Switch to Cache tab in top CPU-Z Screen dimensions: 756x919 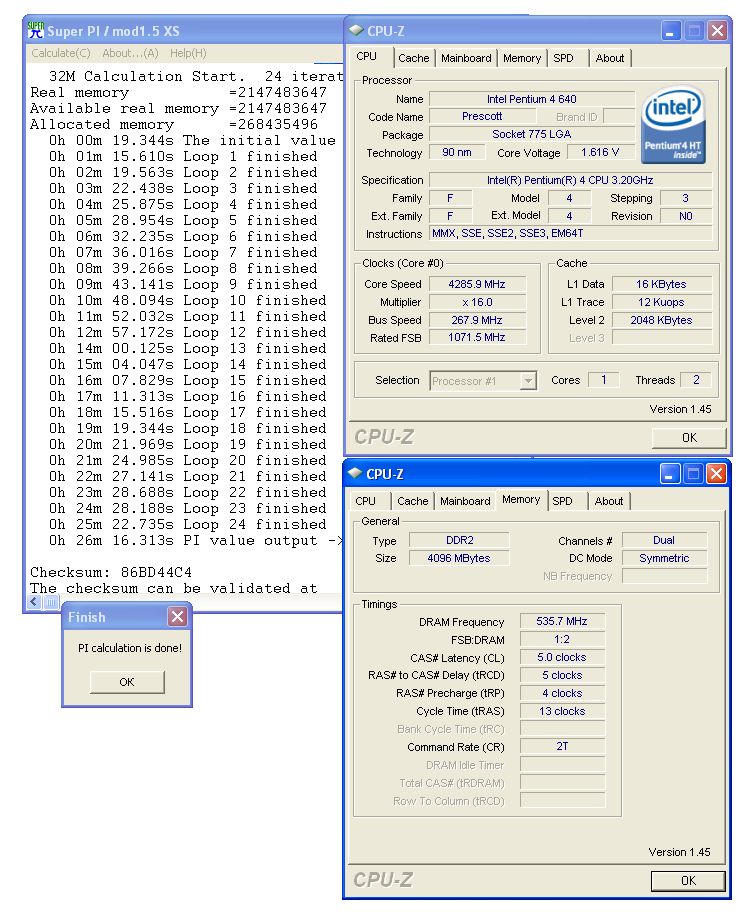tap(414, 58)
